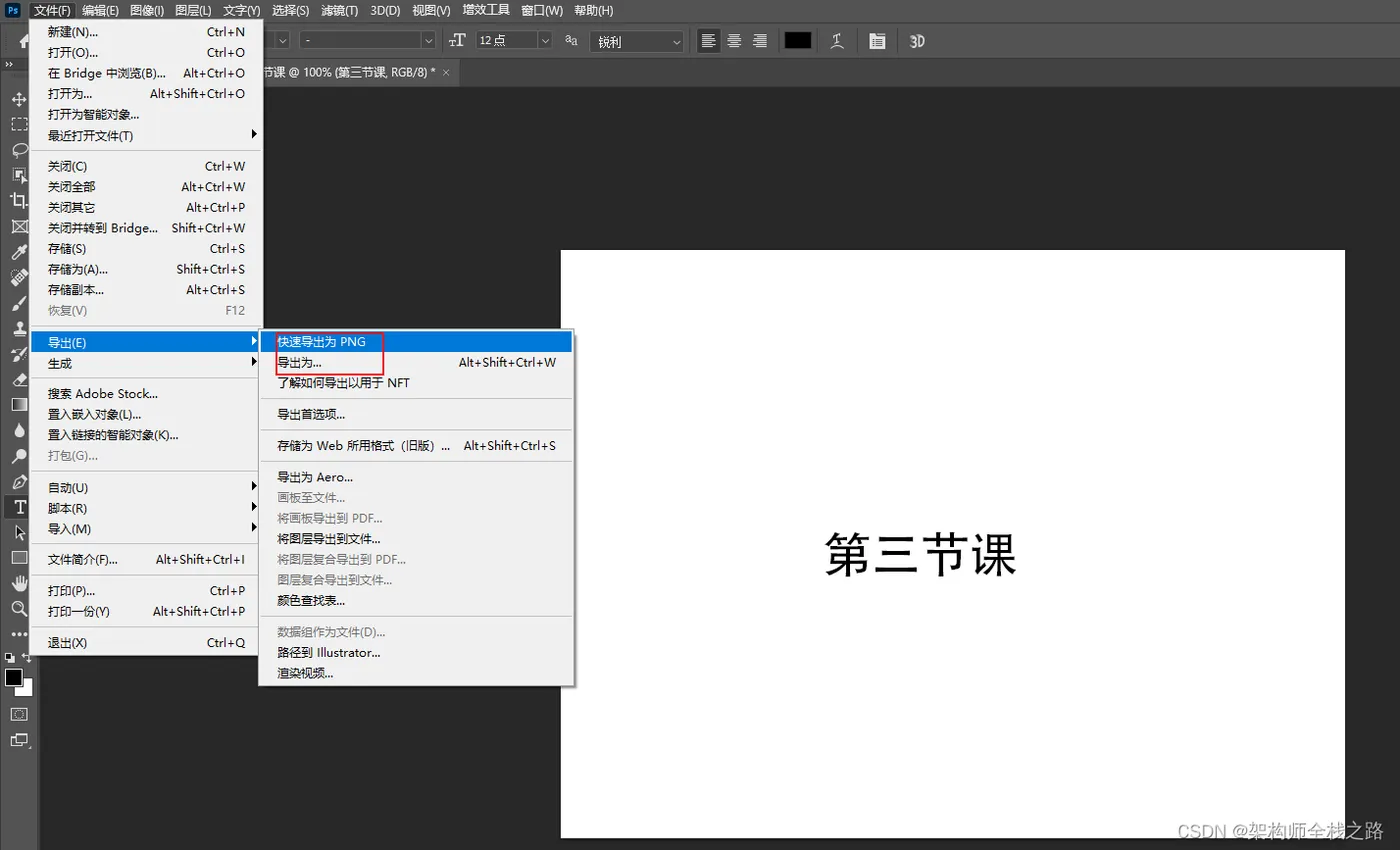This screenshot has height=850, width=1400.
Task: Select the Frame tool
Action: (x=19, y=227)
